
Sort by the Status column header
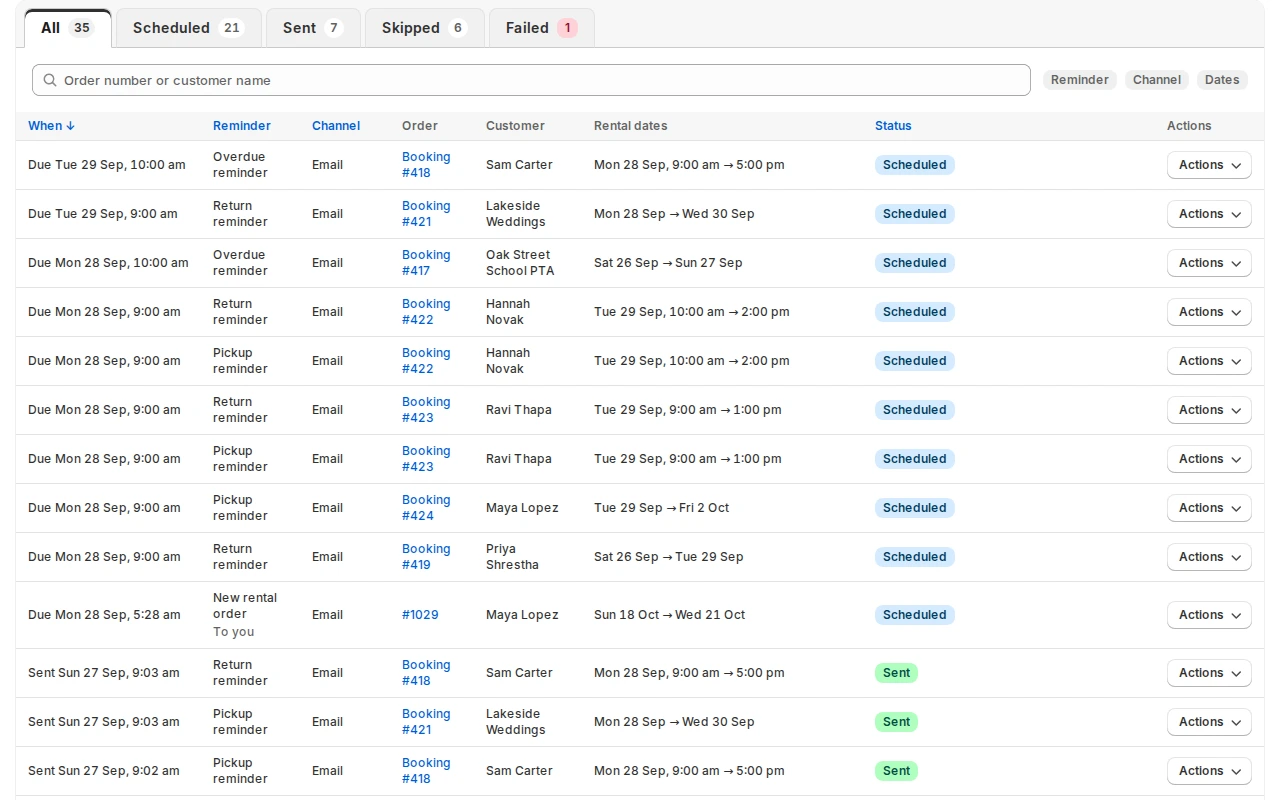click(893, 126)
